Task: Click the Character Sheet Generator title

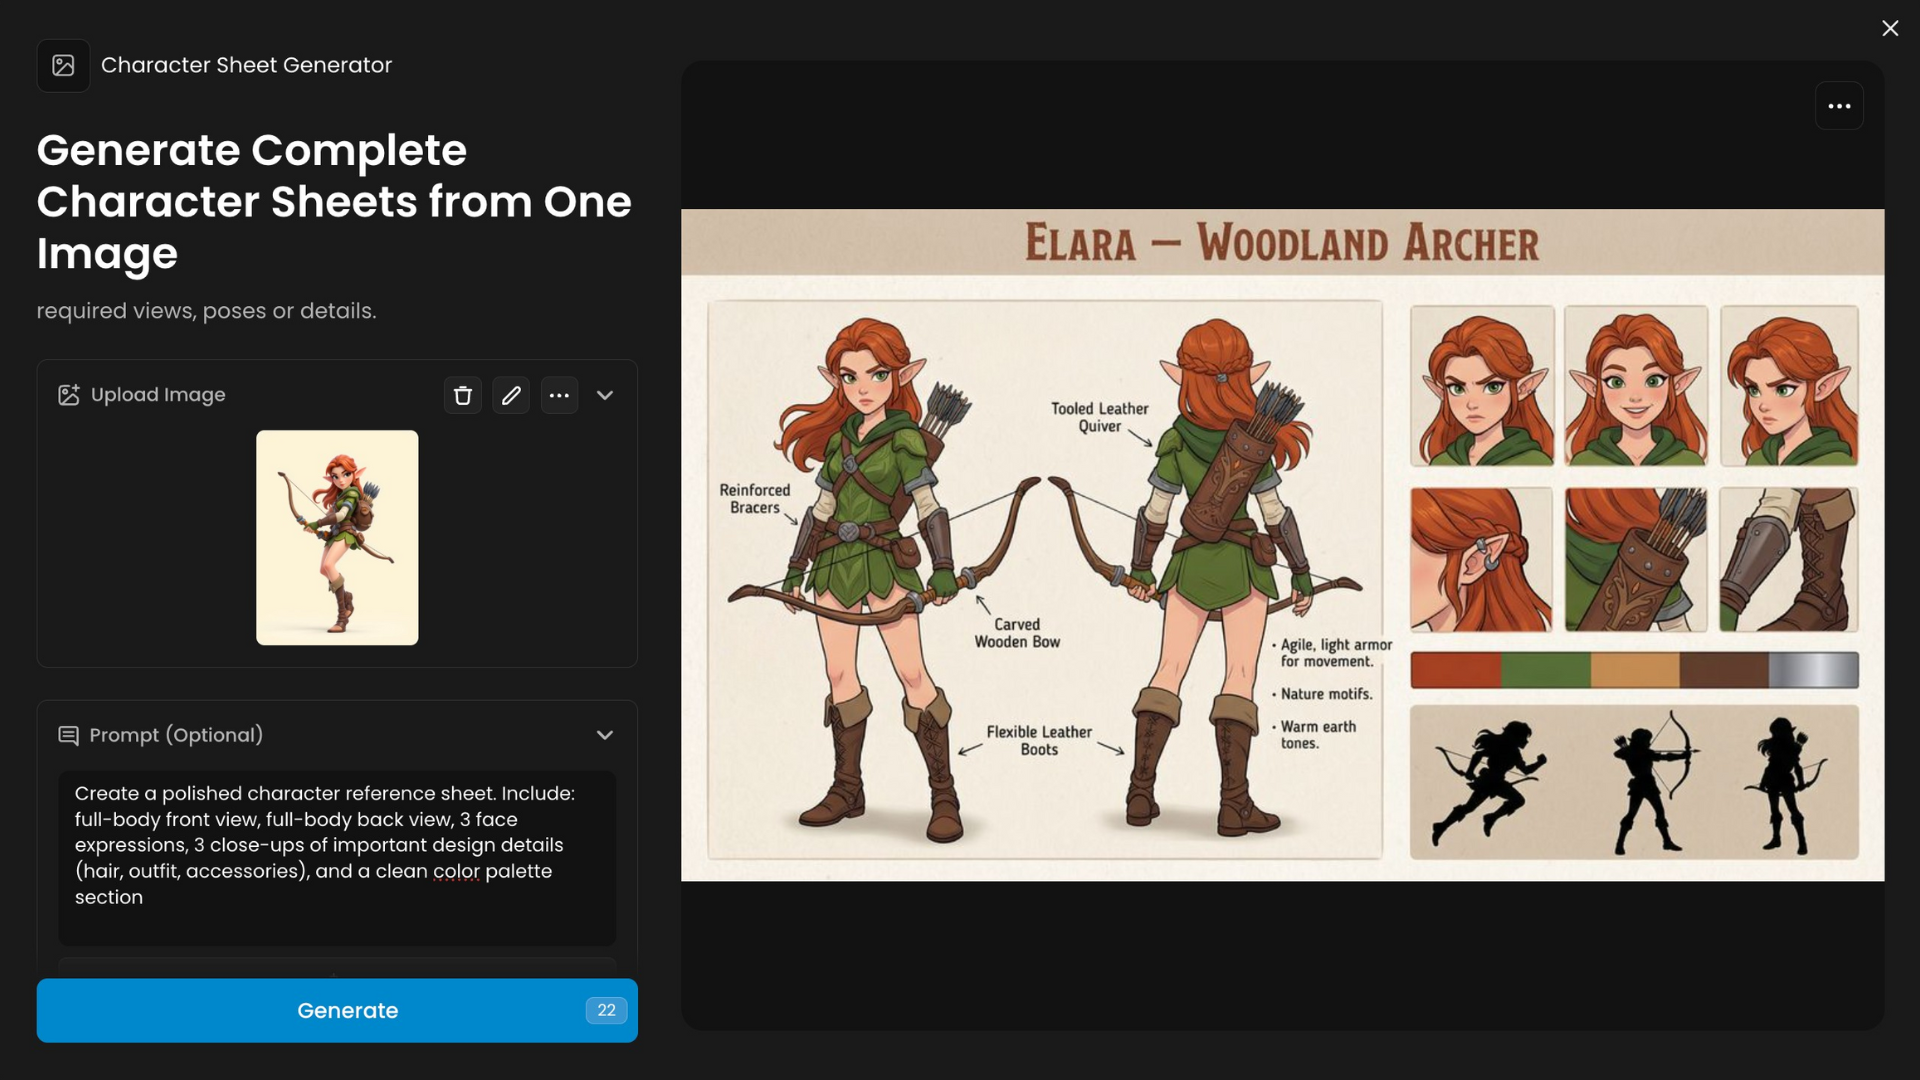Action: point(246,65)
